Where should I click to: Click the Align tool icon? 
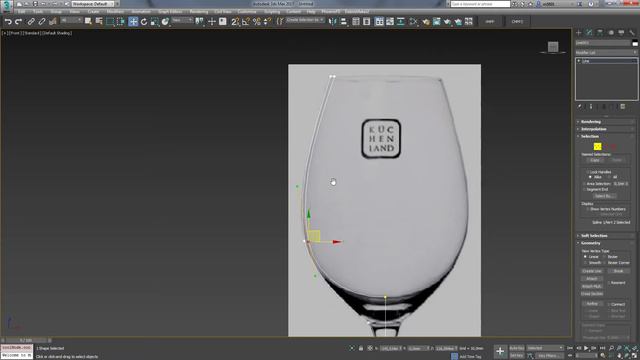pos(344,22)
